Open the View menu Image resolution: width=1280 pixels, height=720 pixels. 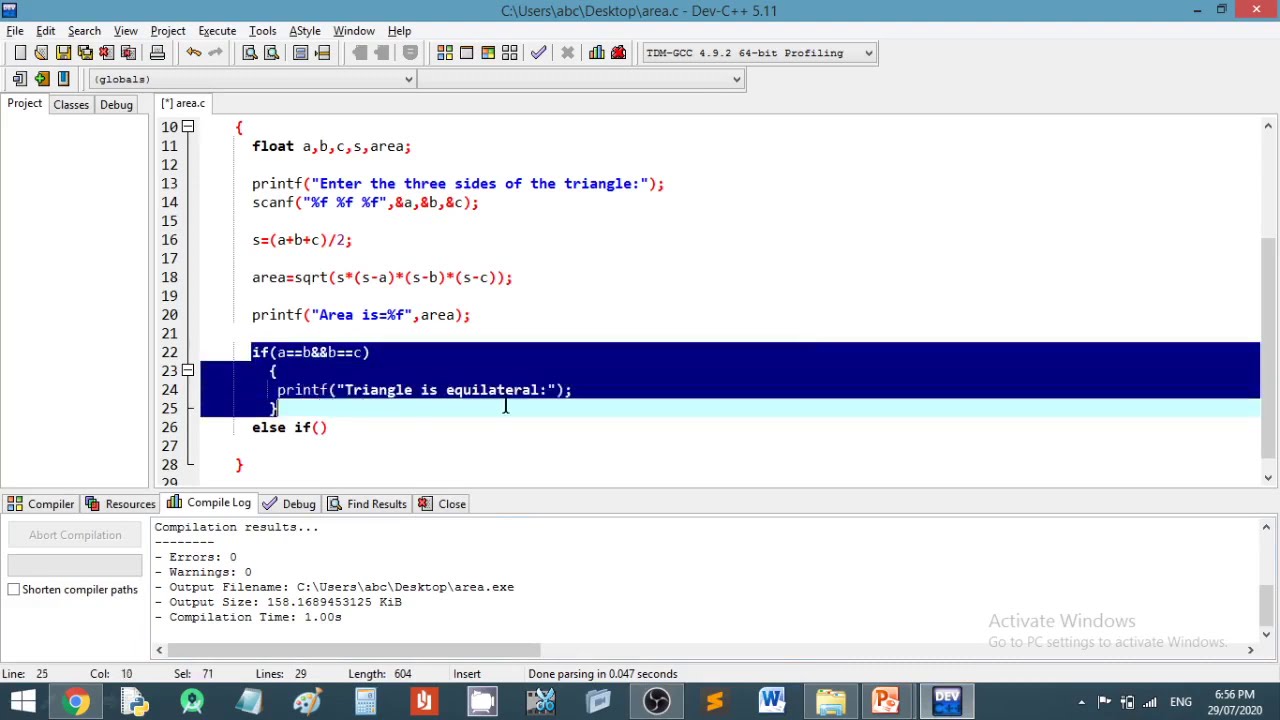tap(125, 31)
